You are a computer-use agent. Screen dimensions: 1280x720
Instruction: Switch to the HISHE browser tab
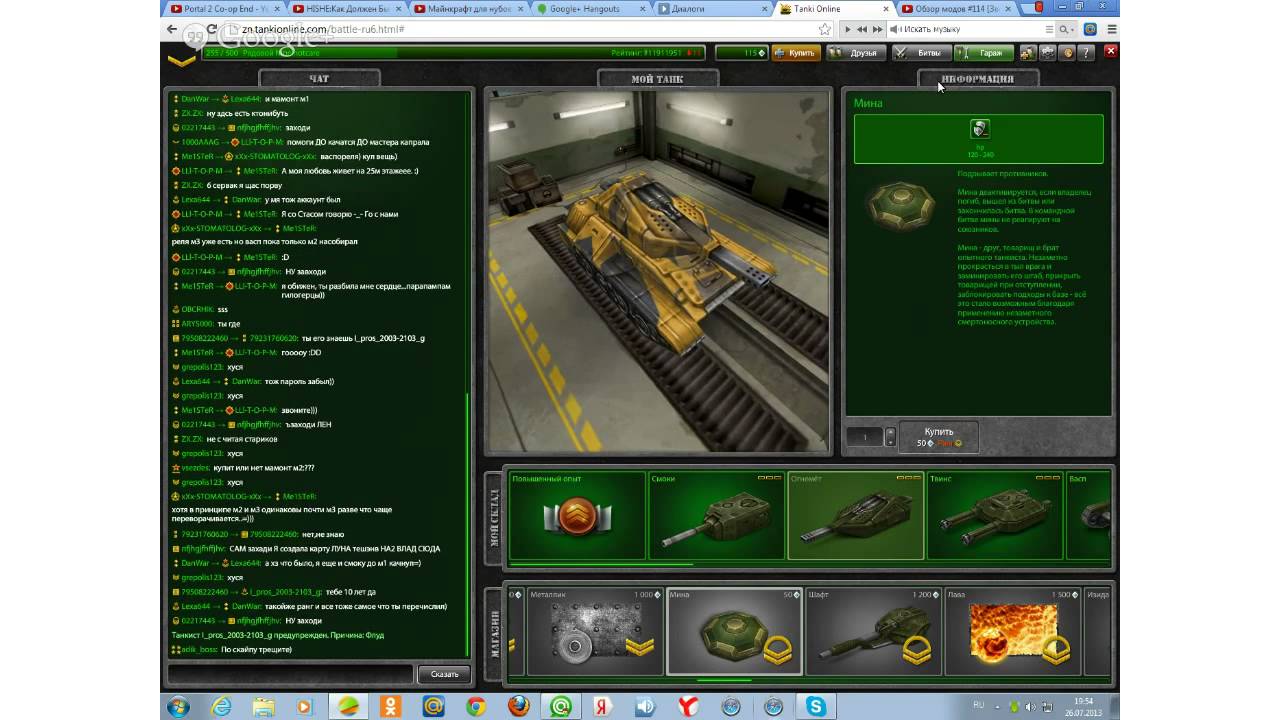(x=345, y=9)
